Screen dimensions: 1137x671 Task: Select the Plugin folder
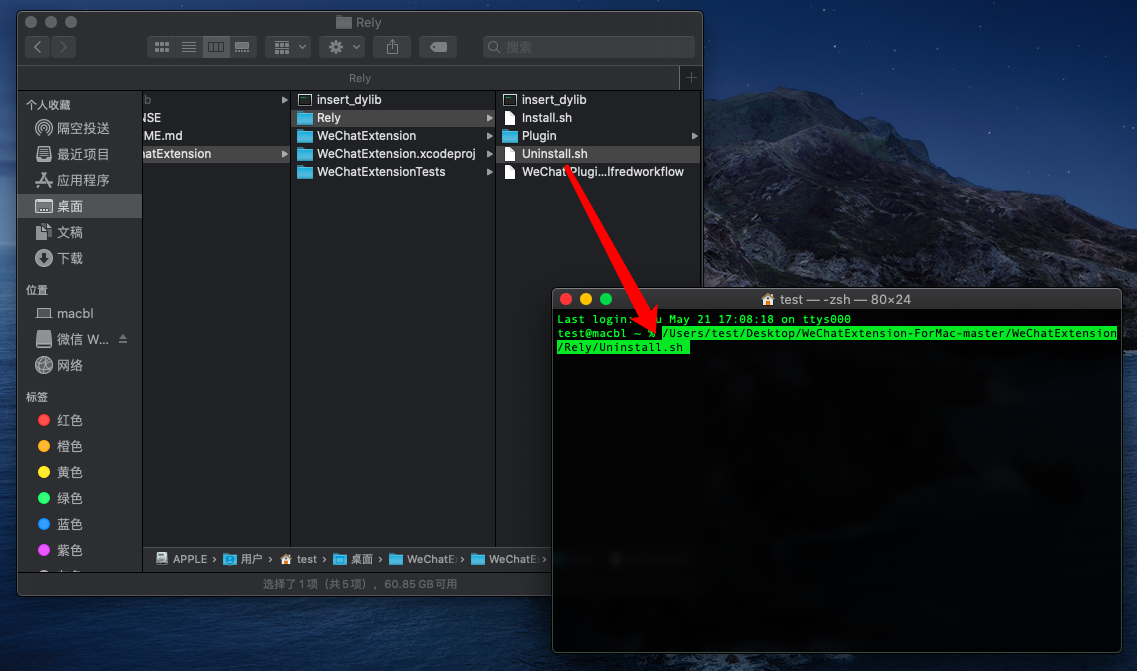tap(598, 136)
